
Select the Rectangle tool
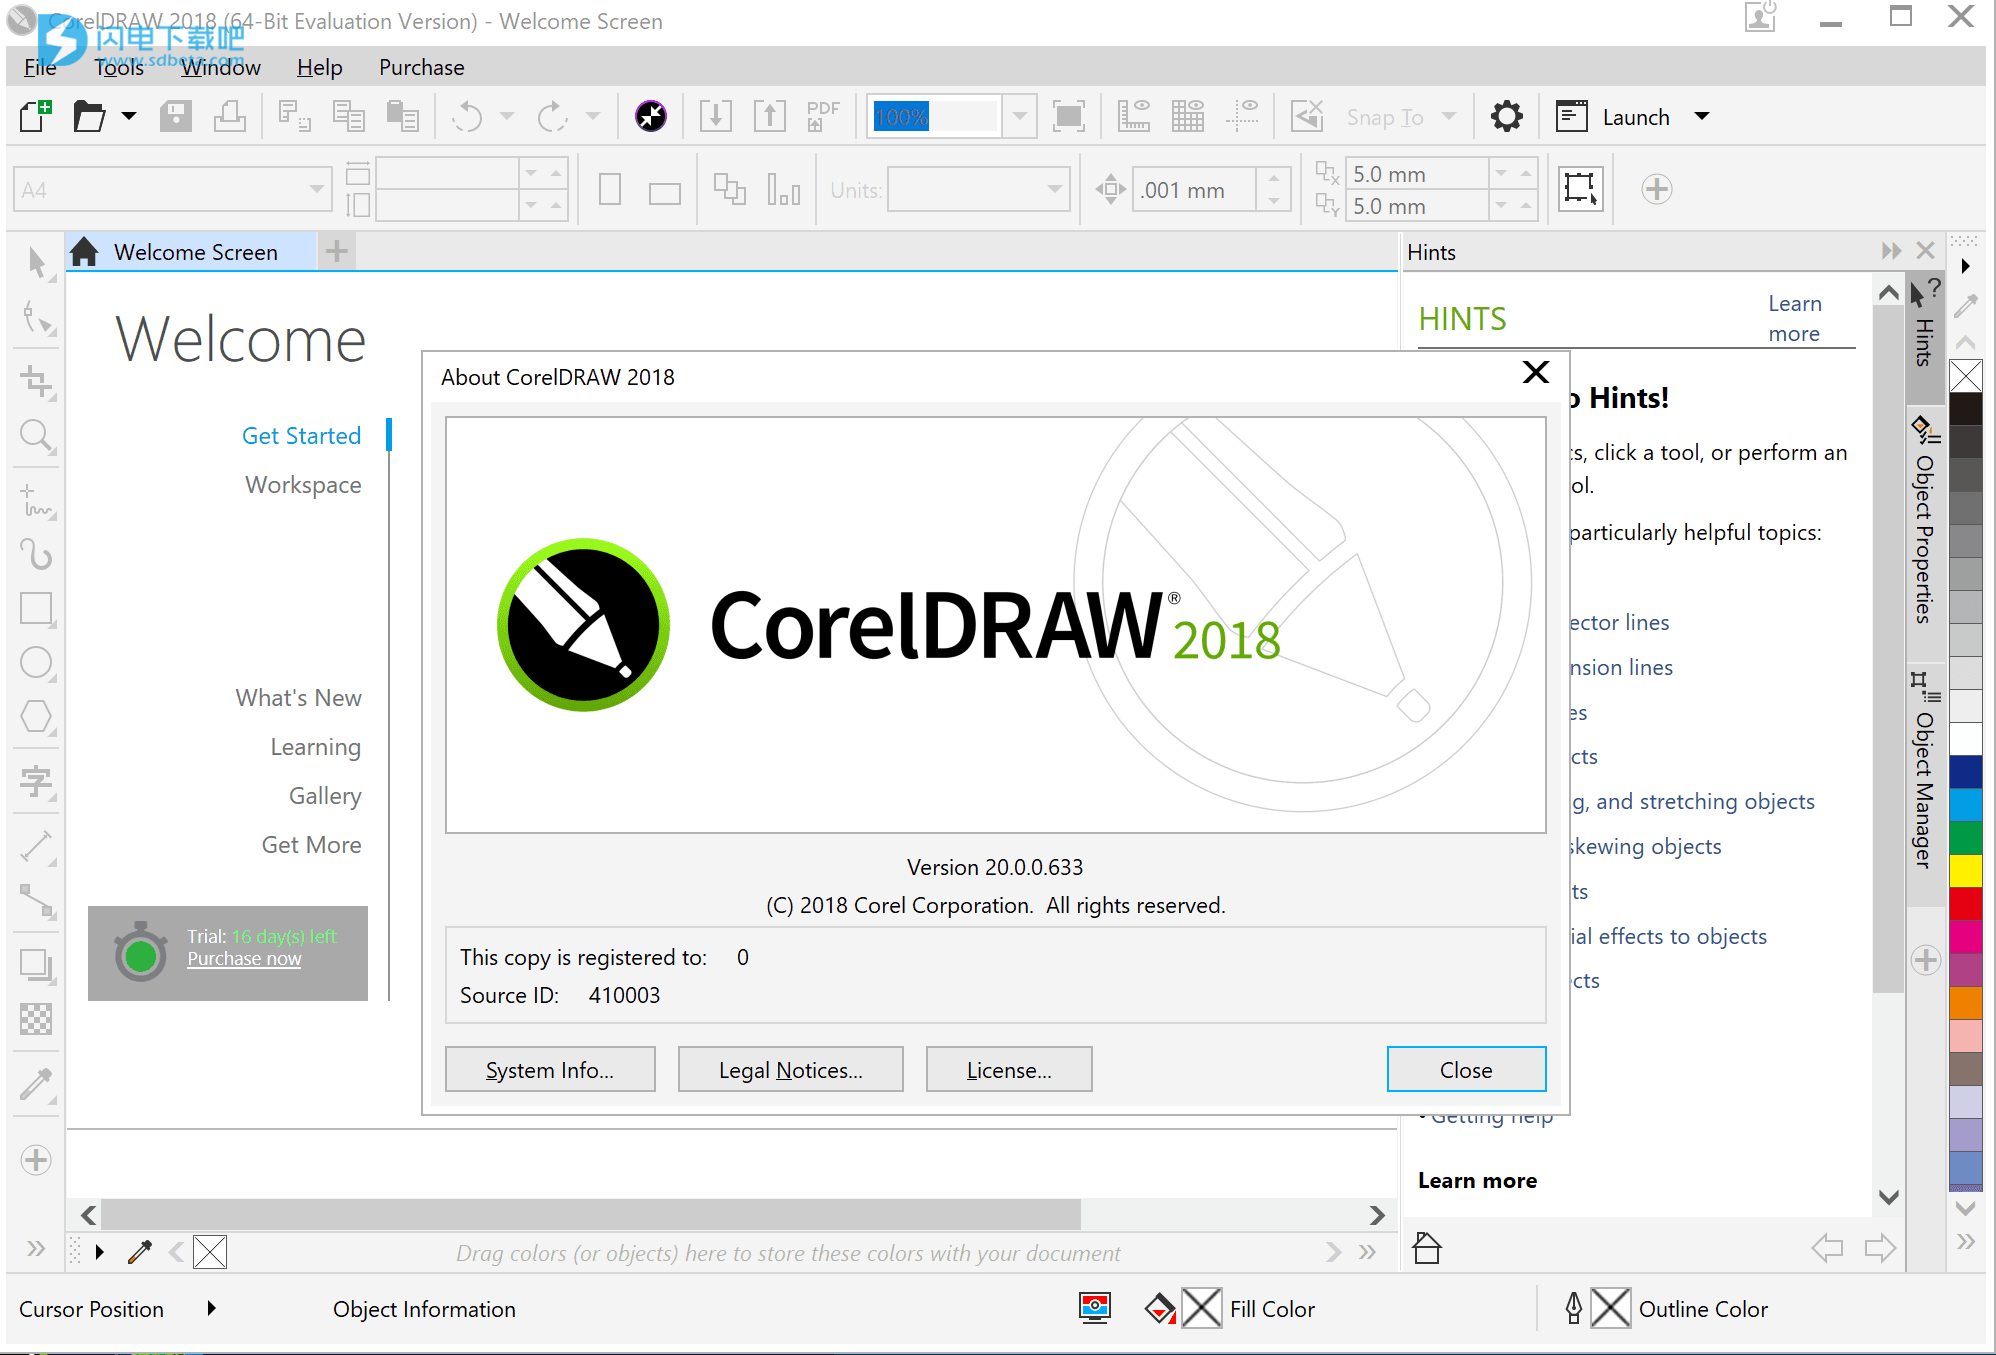tap(36, 608)
